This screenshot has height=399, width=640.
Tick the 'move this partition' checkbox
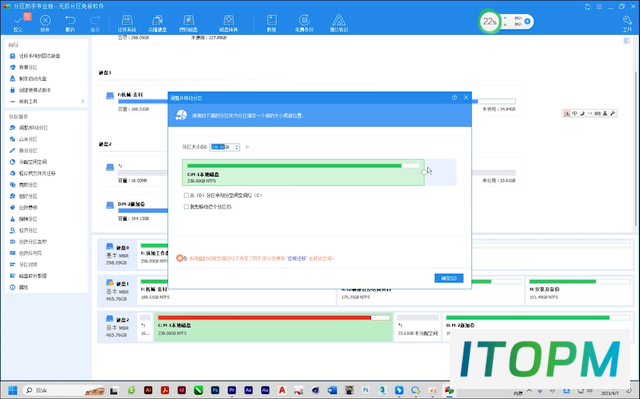coord(186,207)
